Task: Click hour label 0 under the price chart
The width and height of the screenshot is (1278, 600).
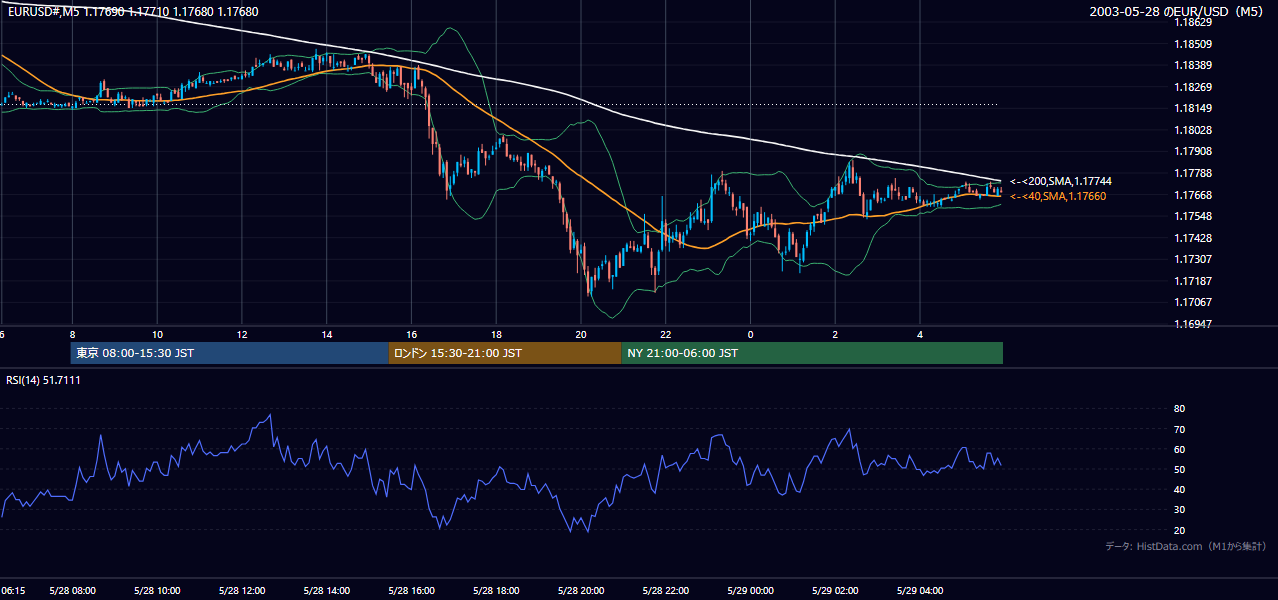Action: [x=751, y=334]
